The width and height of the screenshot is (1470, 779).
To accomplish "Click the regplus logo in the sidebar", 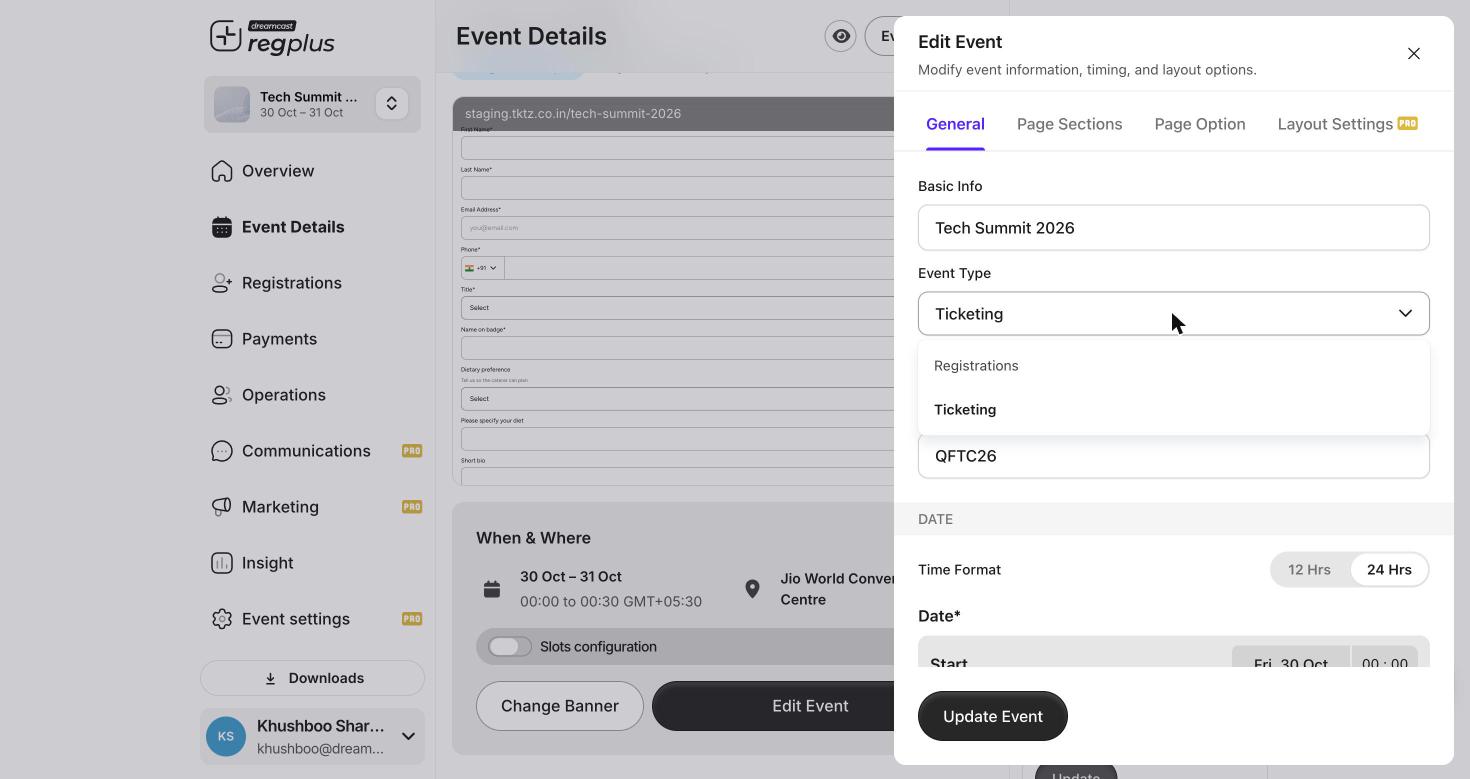I will 272,38.
